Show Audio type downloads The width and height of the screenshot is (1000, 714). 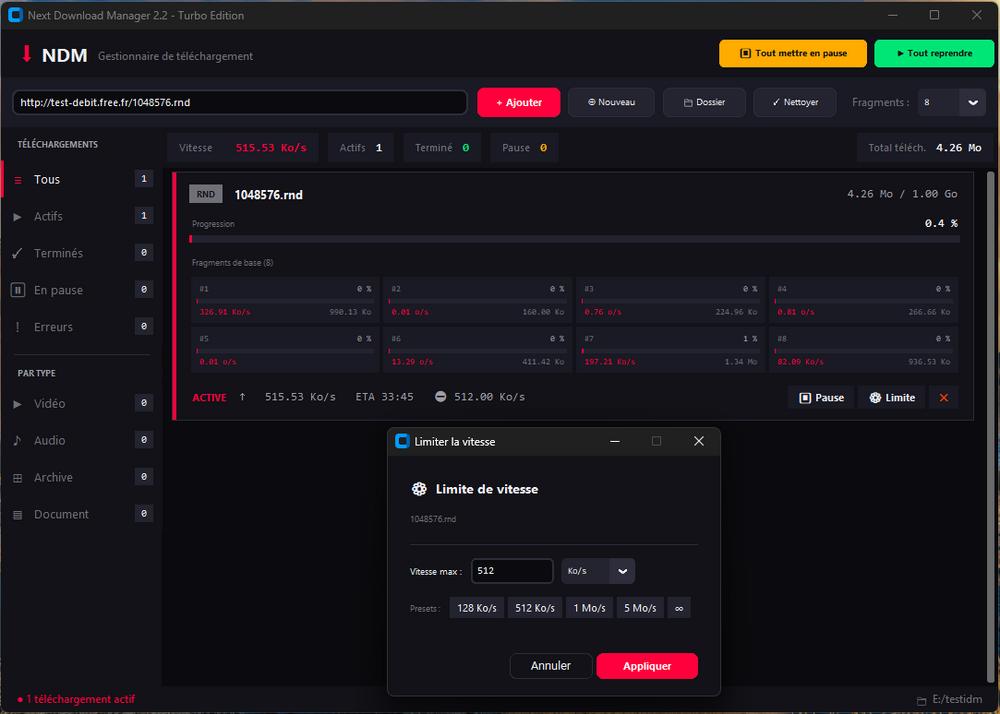[82, 441]
